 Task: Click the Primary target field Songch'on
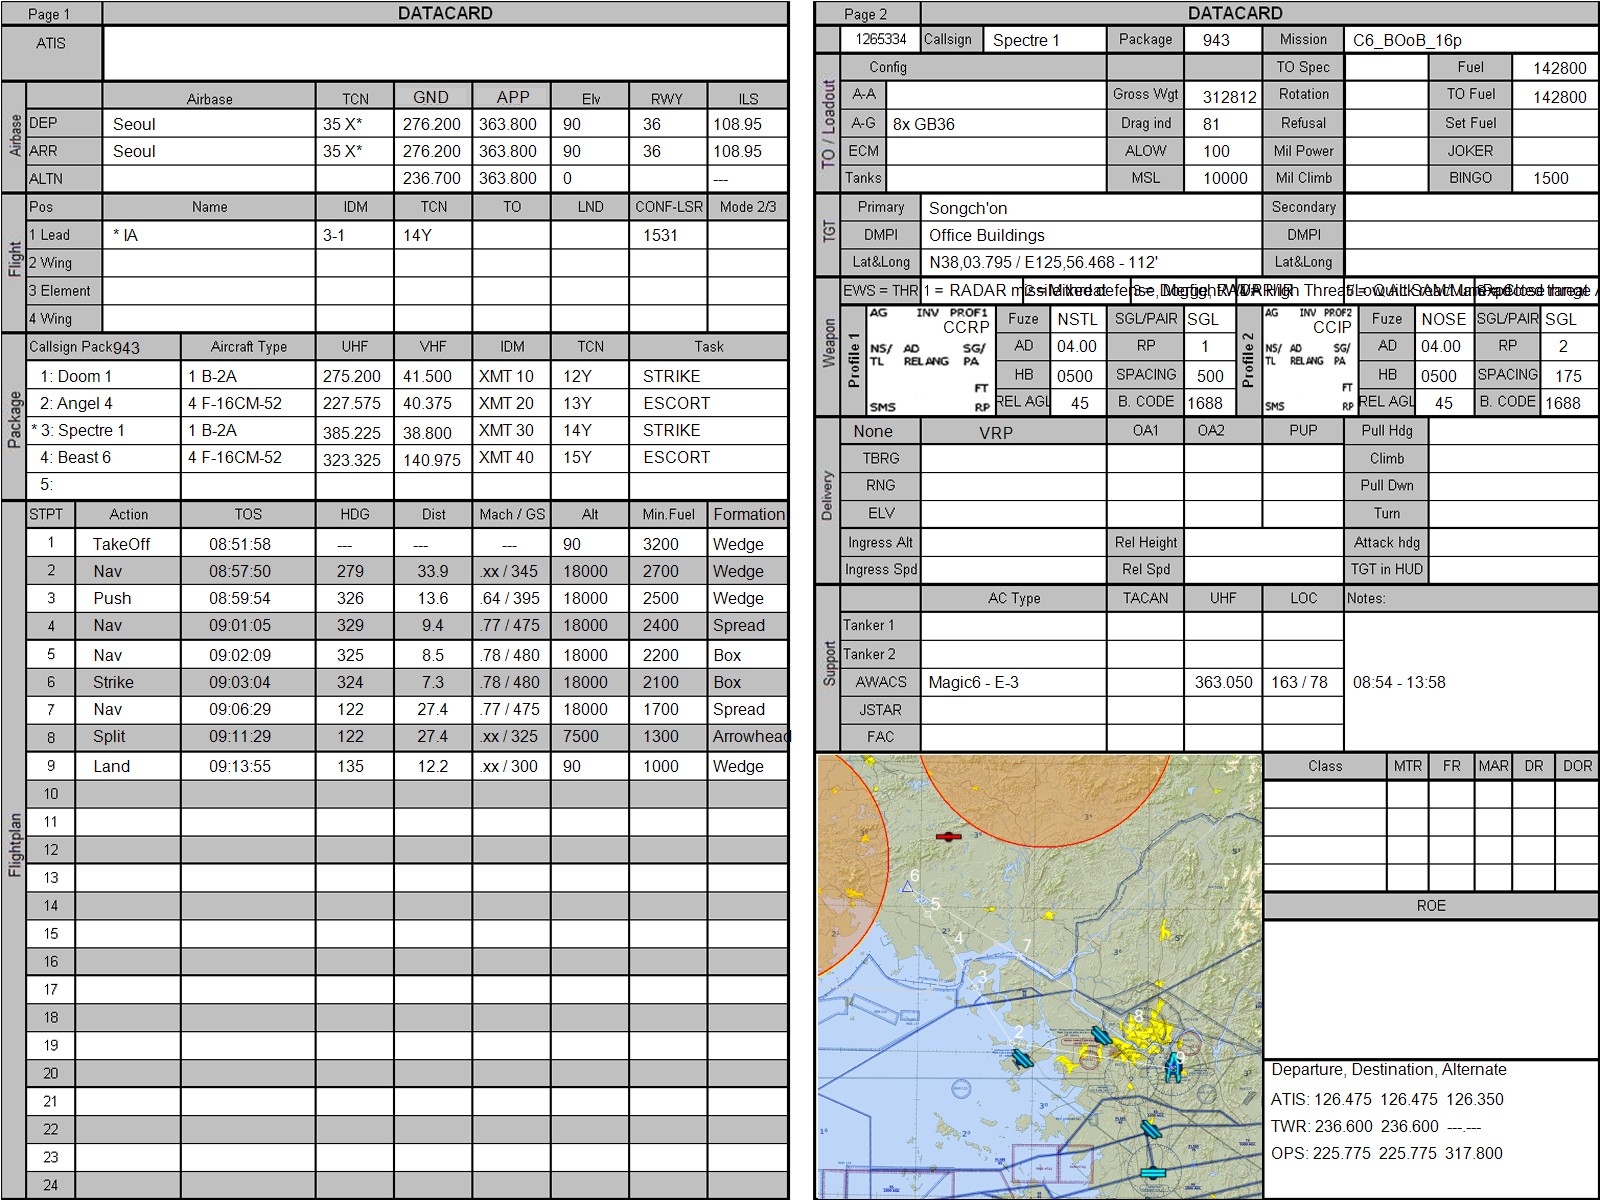point(1090,208)
